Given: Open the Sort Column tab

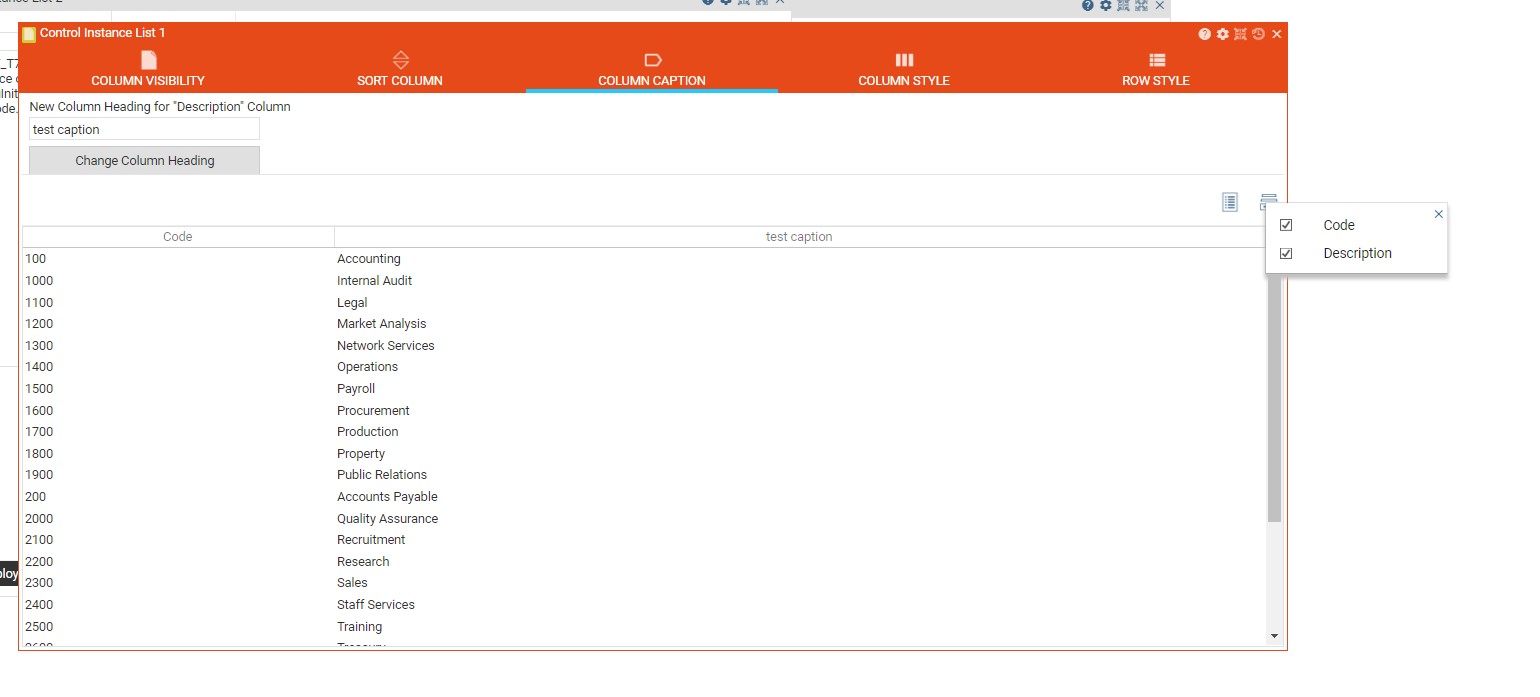Looking at the screenshot, I should coord(400,69).
